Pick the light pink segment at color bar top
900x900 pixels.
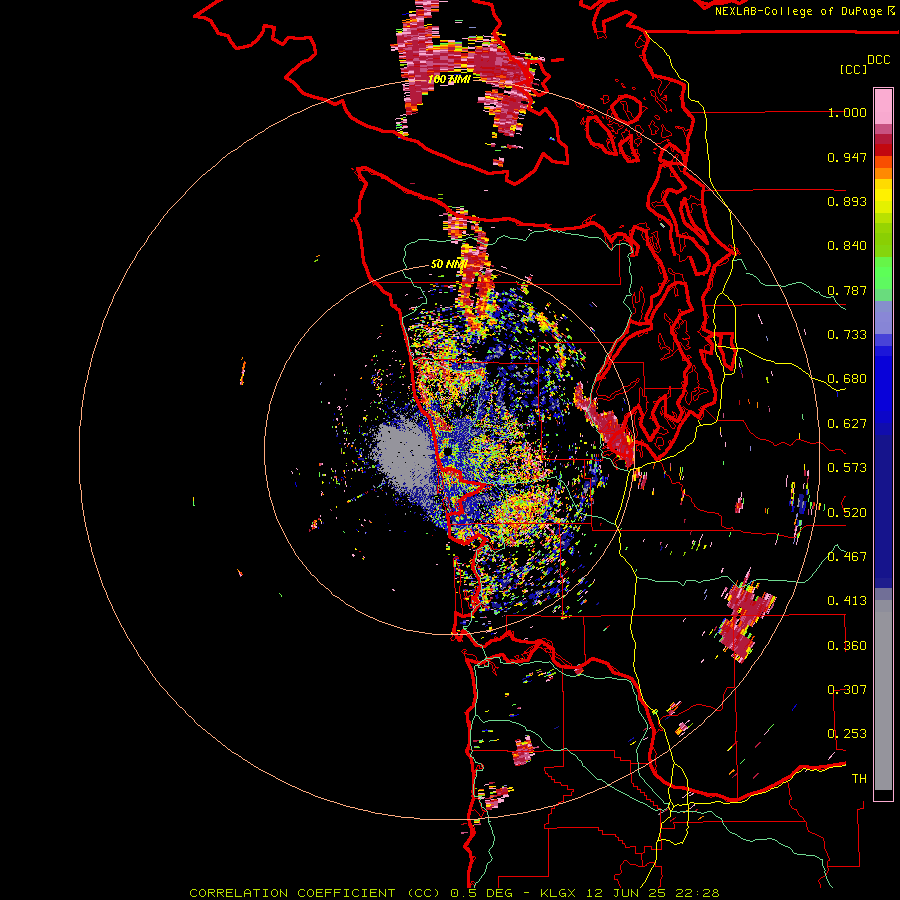pos(883,107)
